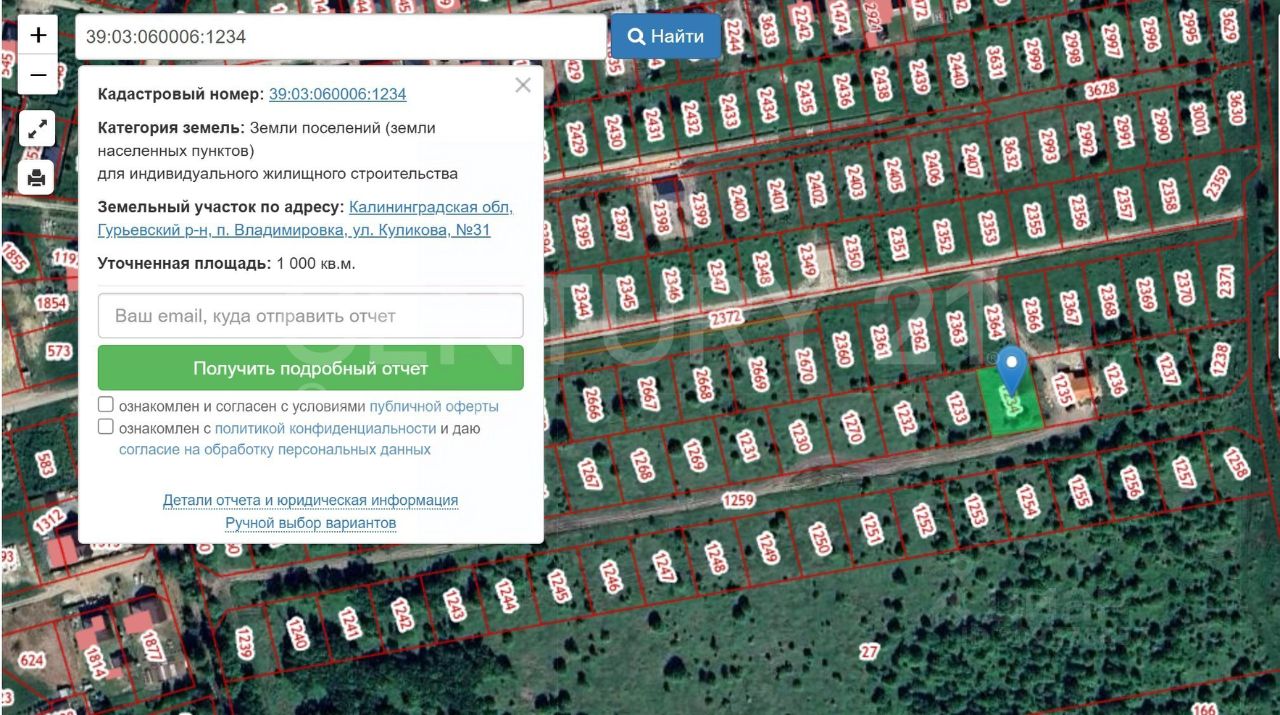The width and height of the screenshot is (1280, 715).
Task: Select parcel 1235 on the map
Action: (1062, 390)
